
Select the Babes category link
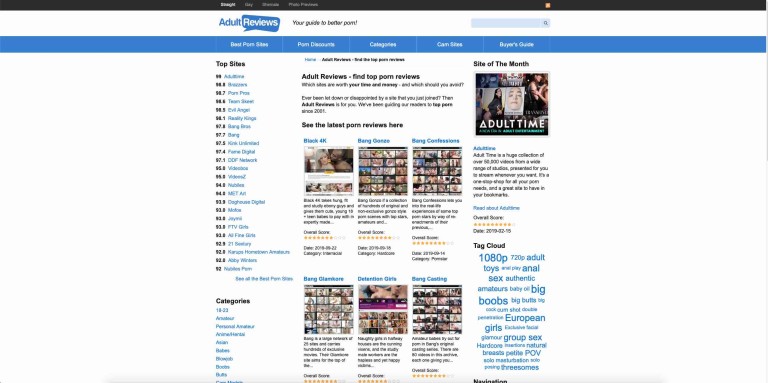tap(223, 351)
